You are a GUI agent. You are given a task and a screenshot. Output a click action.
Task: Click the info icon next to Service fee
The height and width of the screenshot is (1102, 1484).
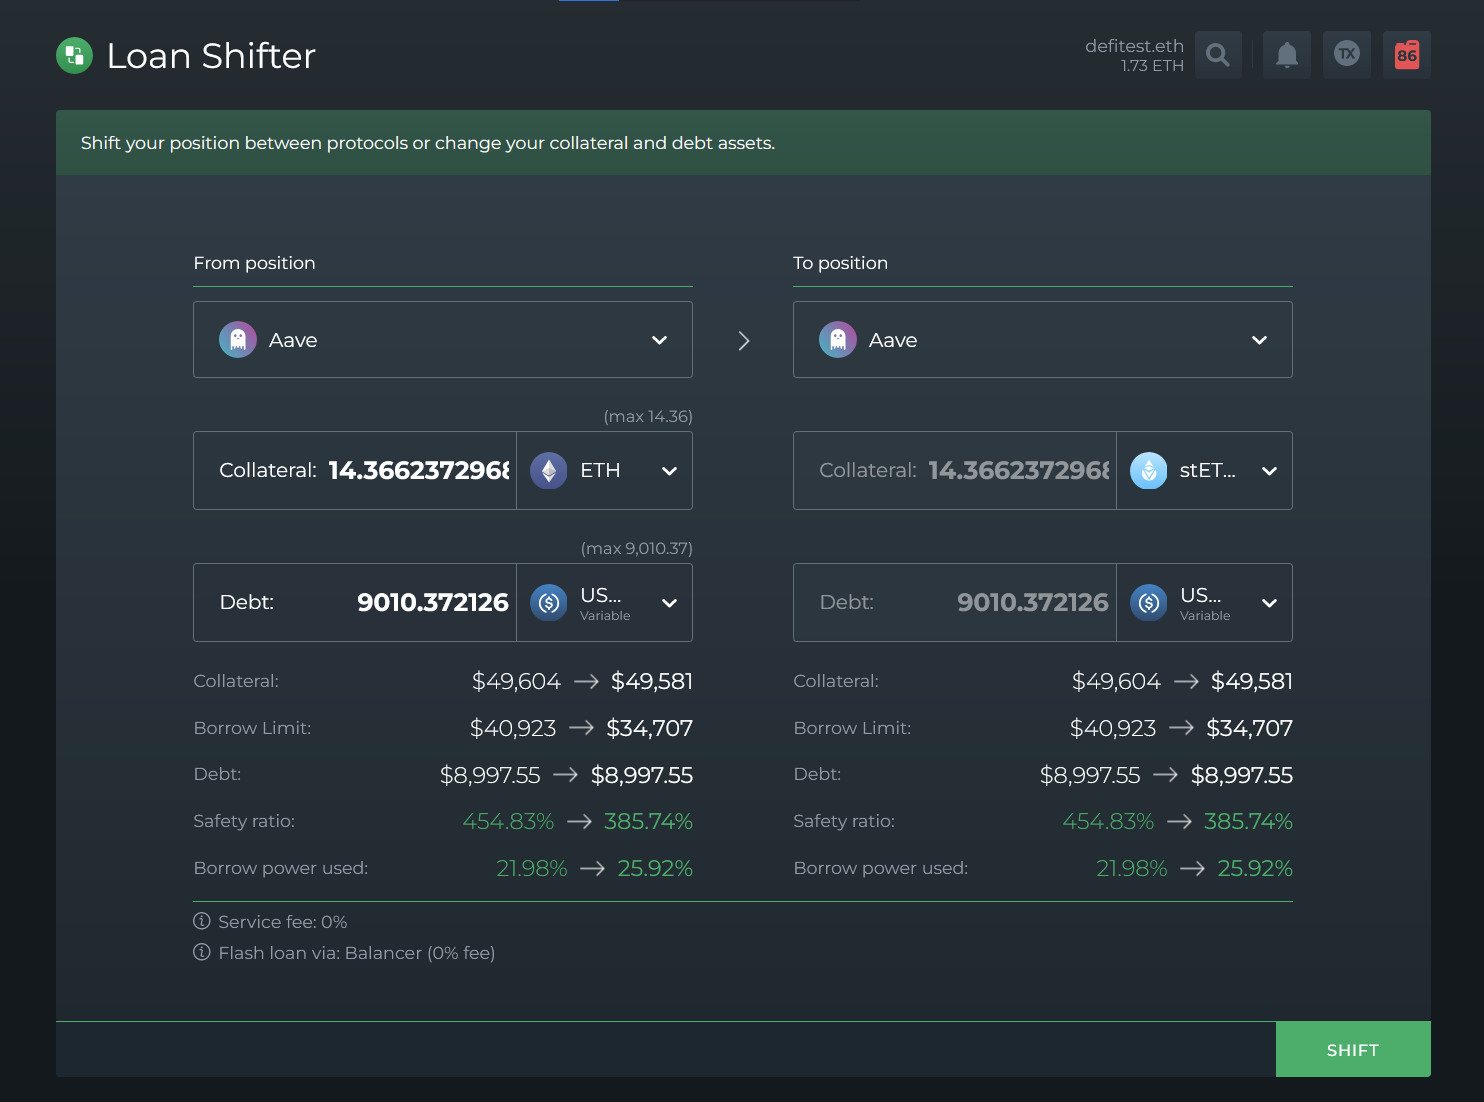(x=202, y=921)
